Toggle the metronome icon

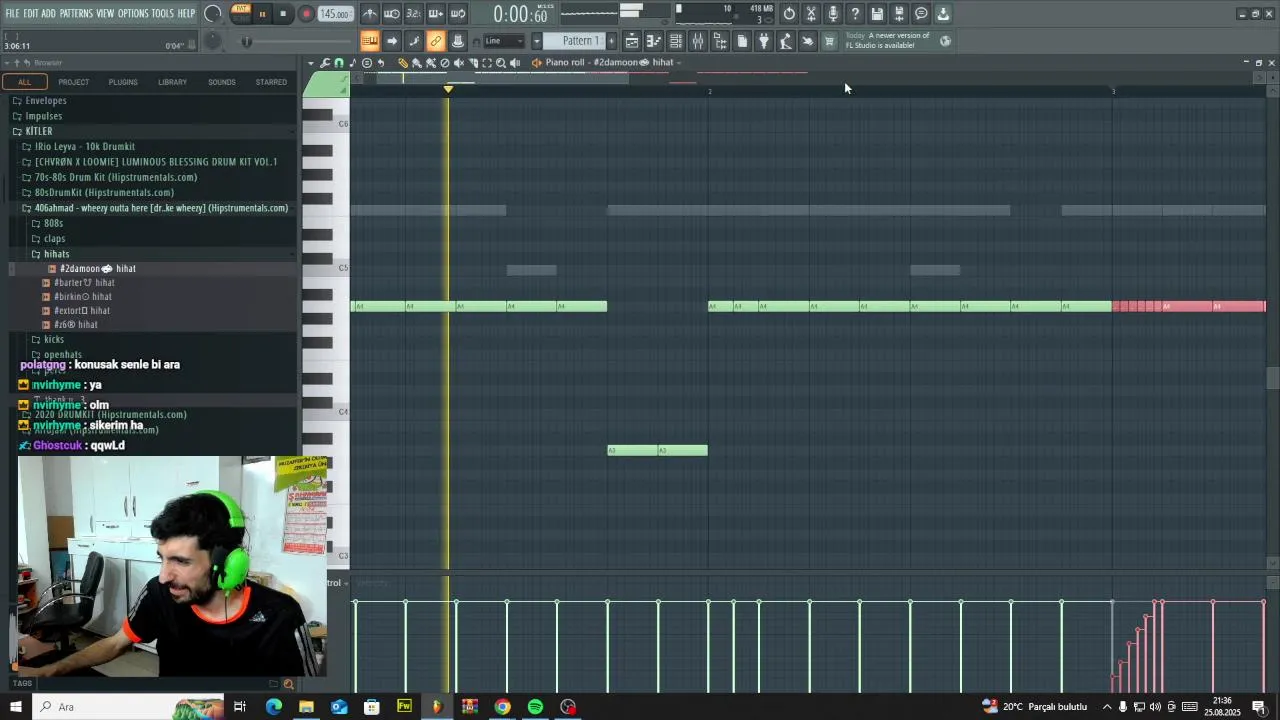click(x=370, y=14)
